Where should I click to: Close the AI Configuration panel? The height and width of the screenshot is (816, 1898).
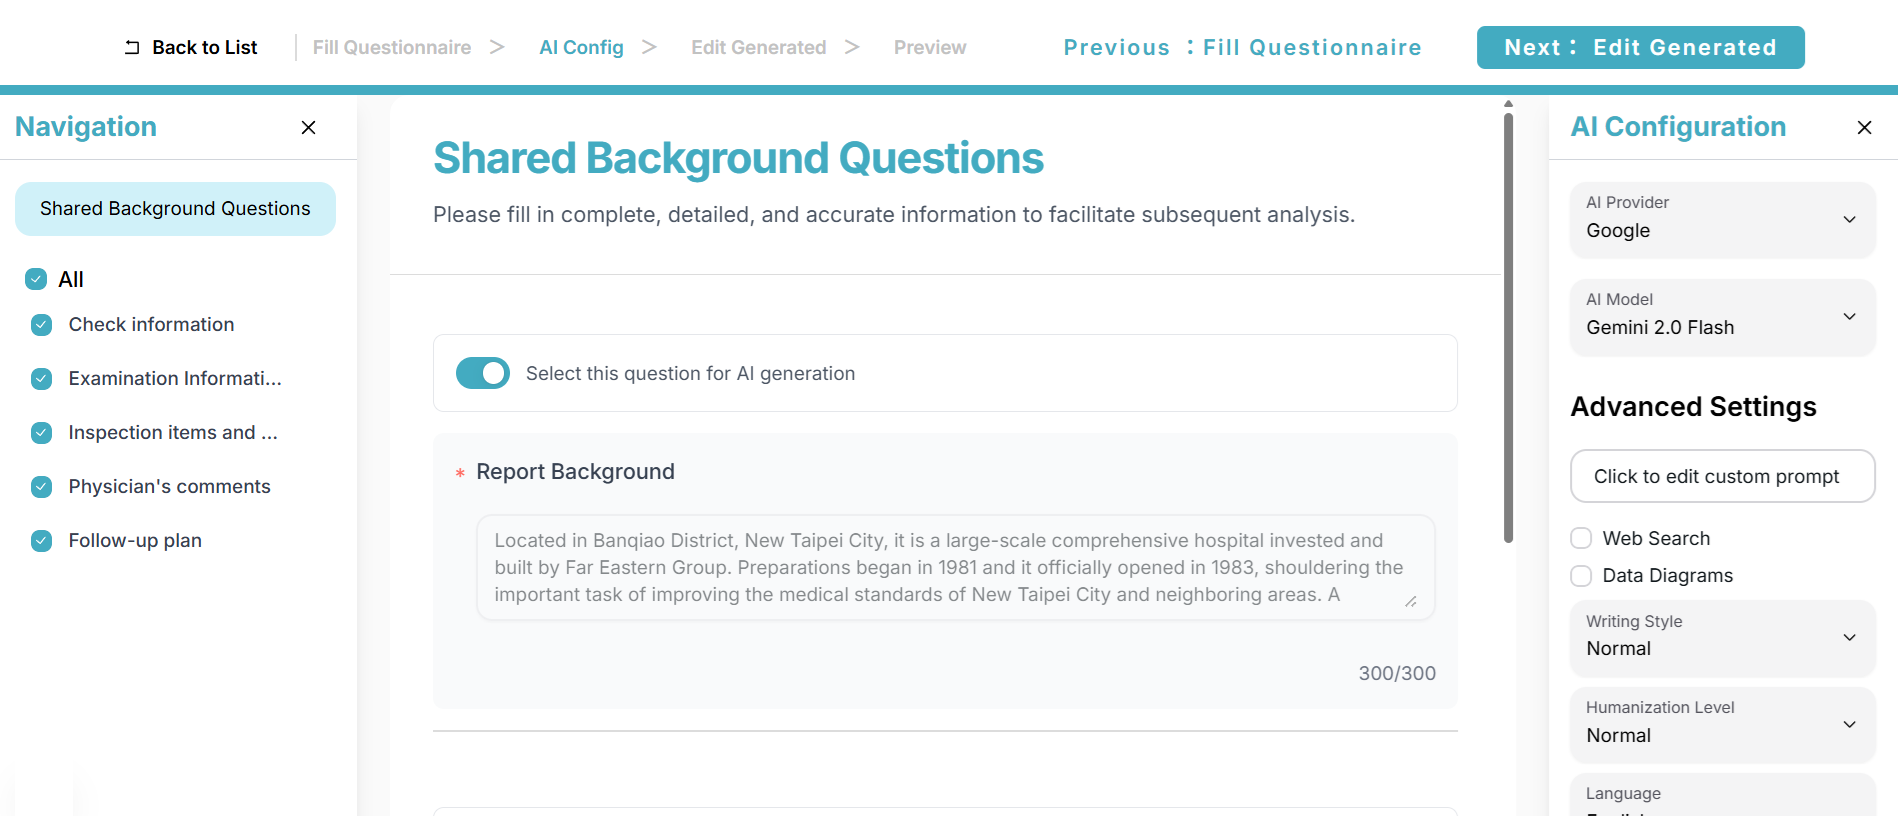[1864, 127]
